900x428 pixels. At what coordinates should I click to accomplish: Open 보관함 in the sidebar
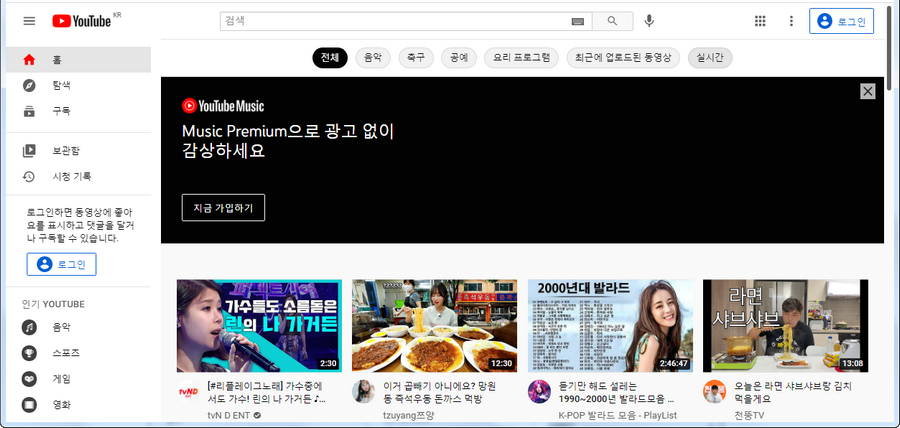click(79, 151)
